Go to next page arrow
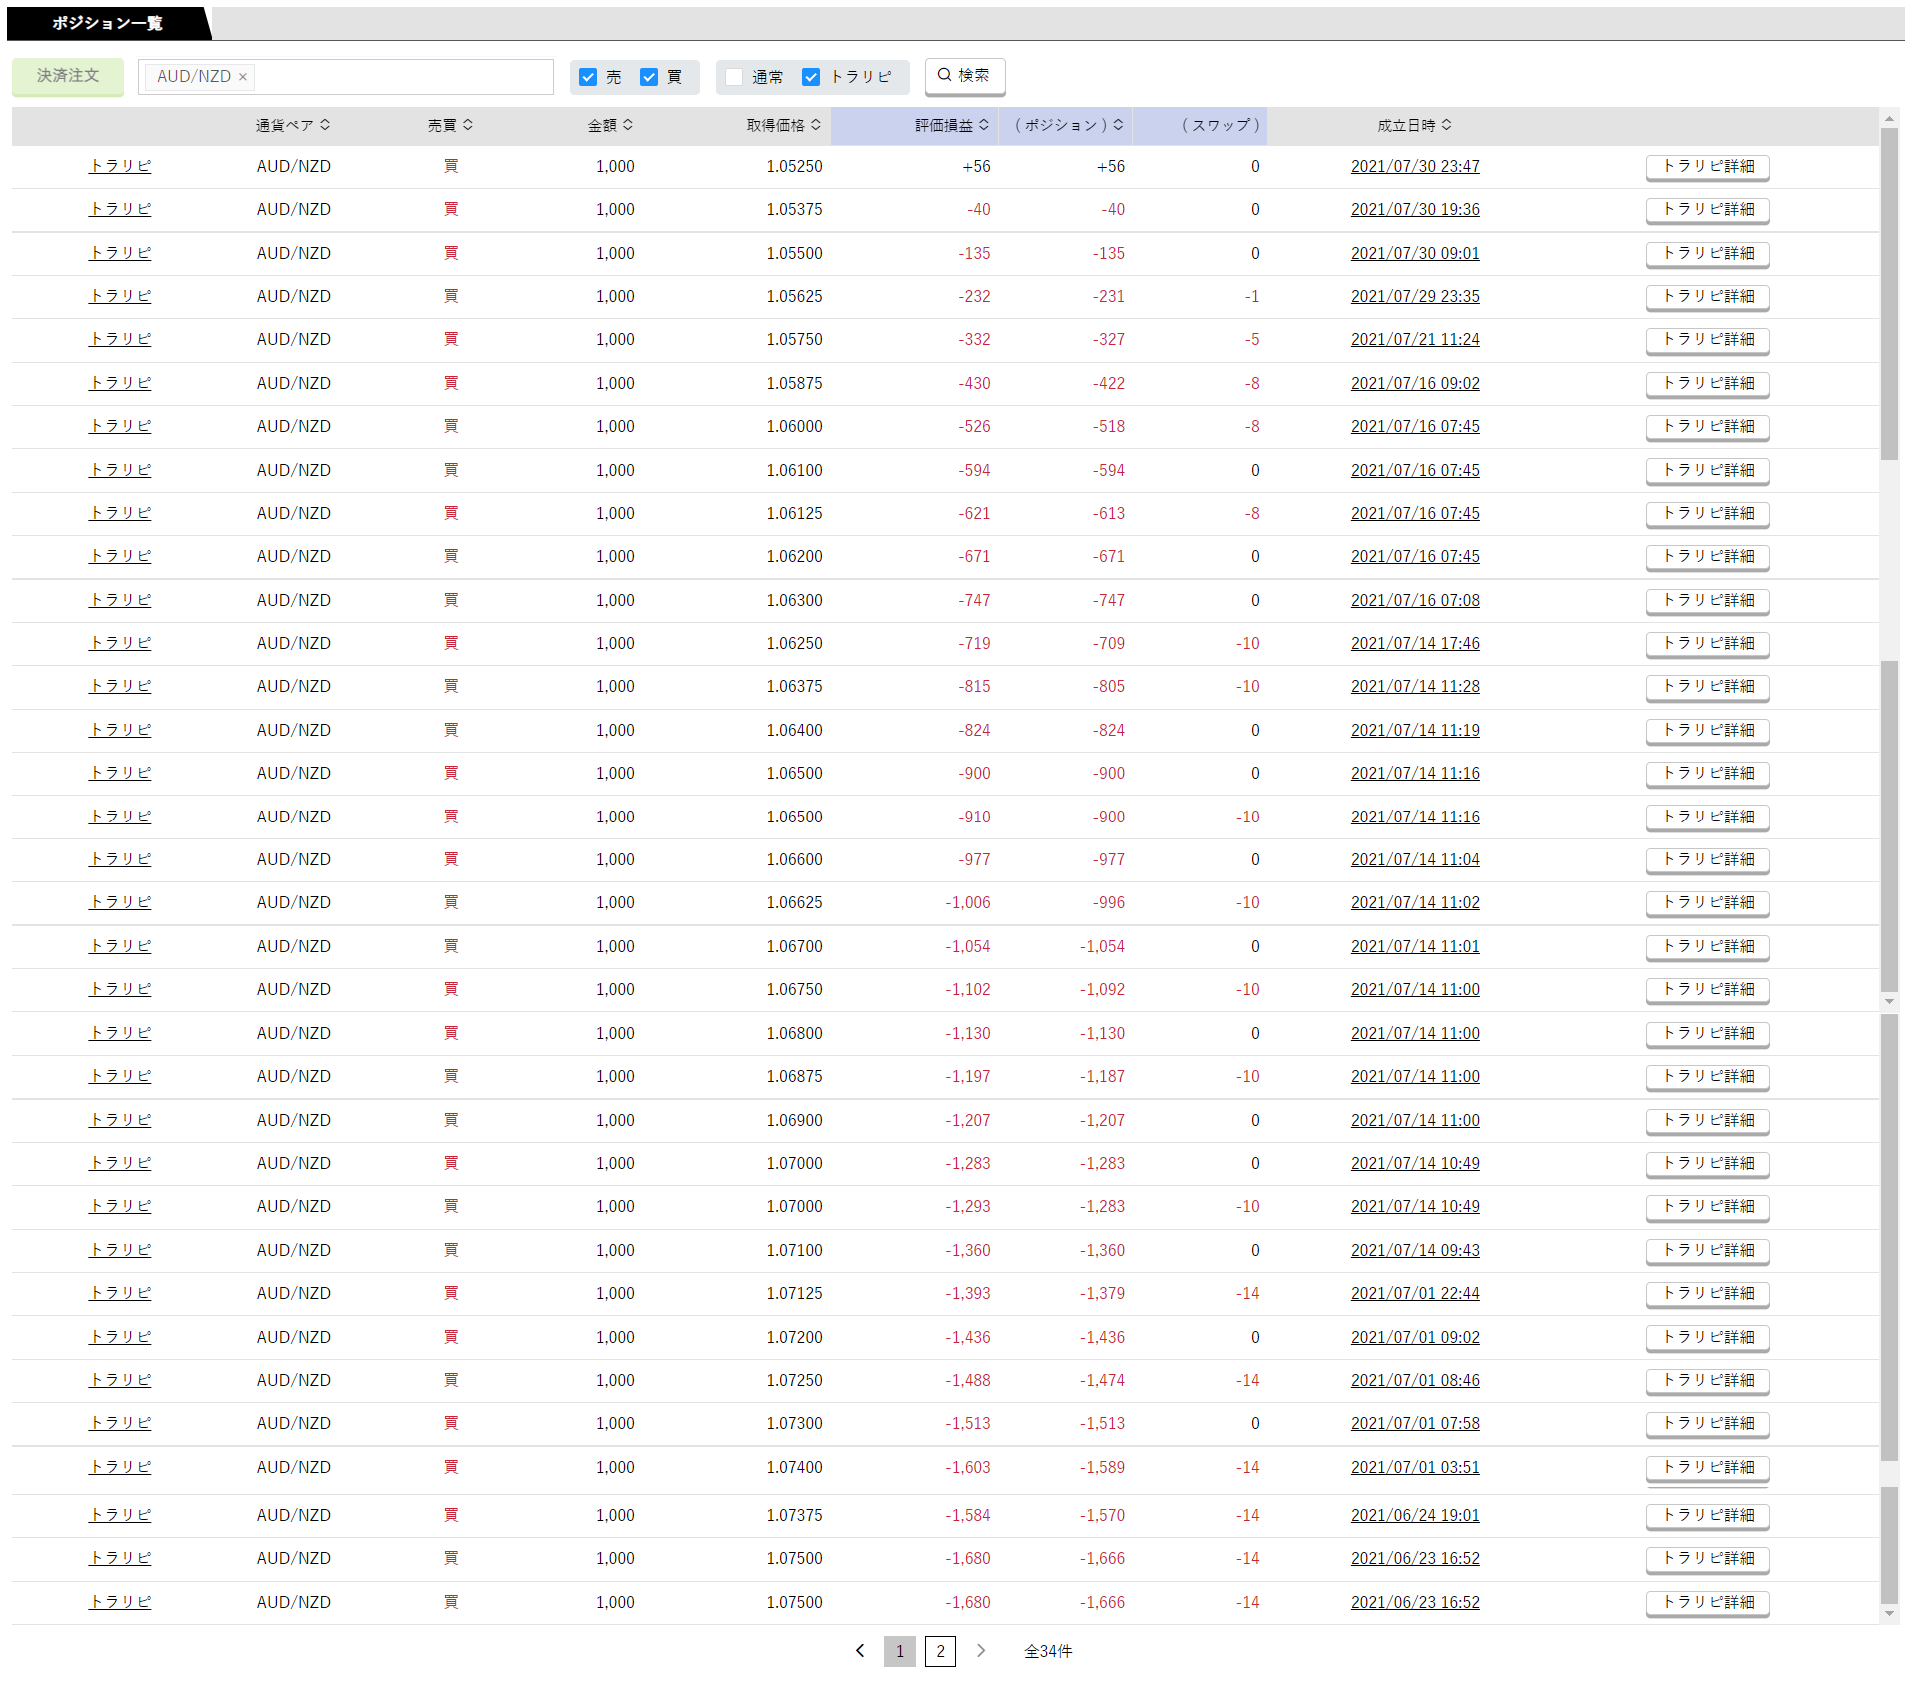The height and width of the screenshot is (1681, 1918). click(981, 1650)
